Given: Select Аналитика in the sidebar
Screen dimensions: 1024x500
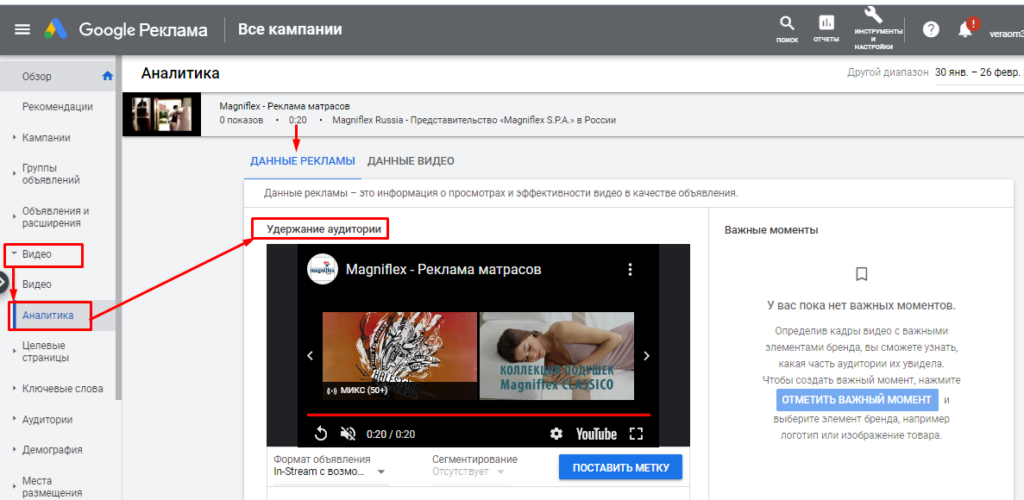Looking at the screenshot, I should click(48, 315).
